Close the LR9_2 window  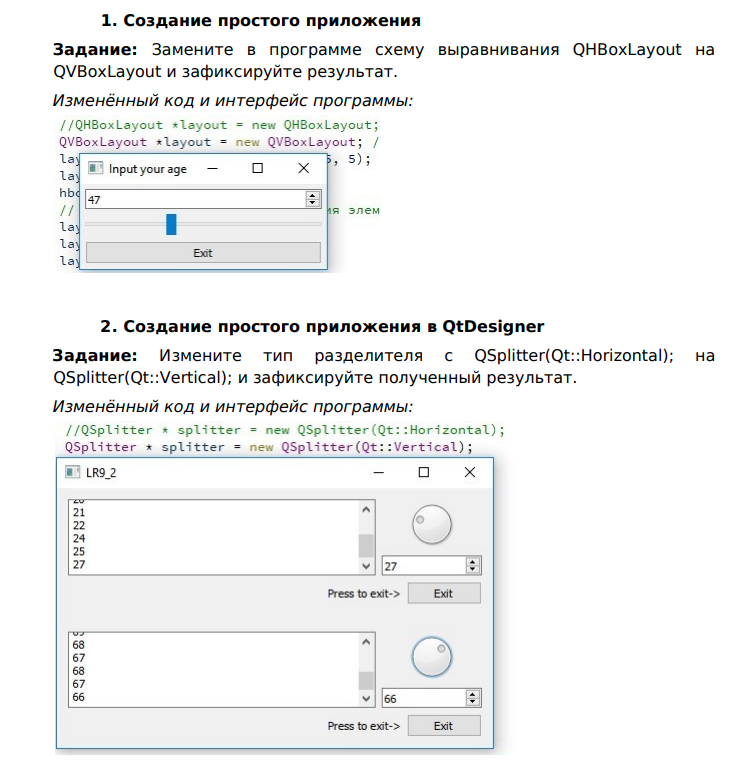point(469,472)
